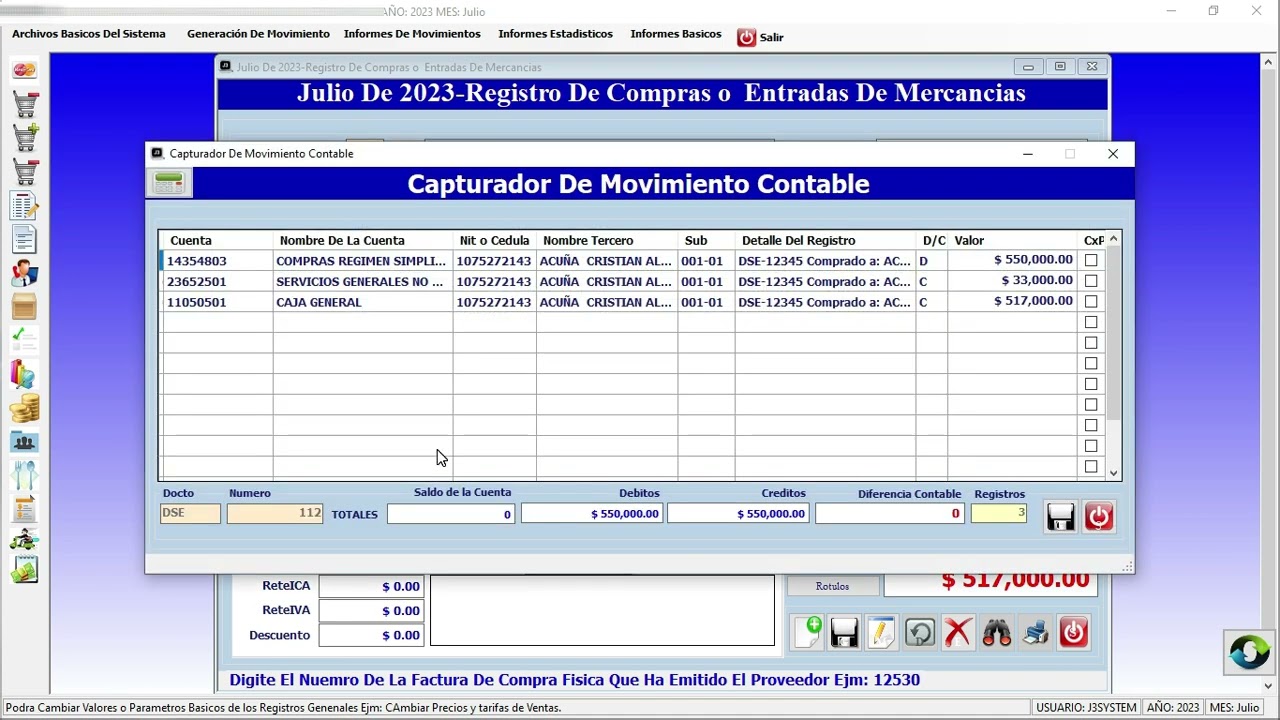Image resolution: width=1280 pixels, height=720 pixels.
Task: Save the accounting movement with floppy disk icon
Action: click(1061, 516)
